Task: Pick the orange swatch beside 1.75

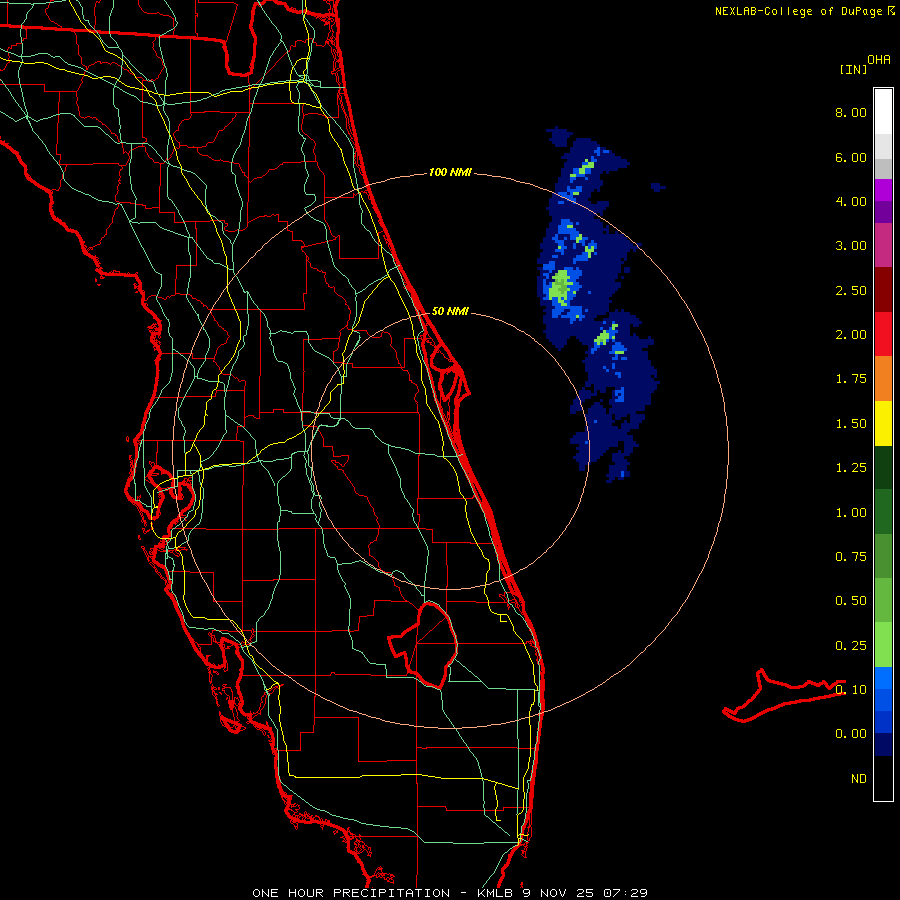Action: pyautogui.click(x=883, y=379)
